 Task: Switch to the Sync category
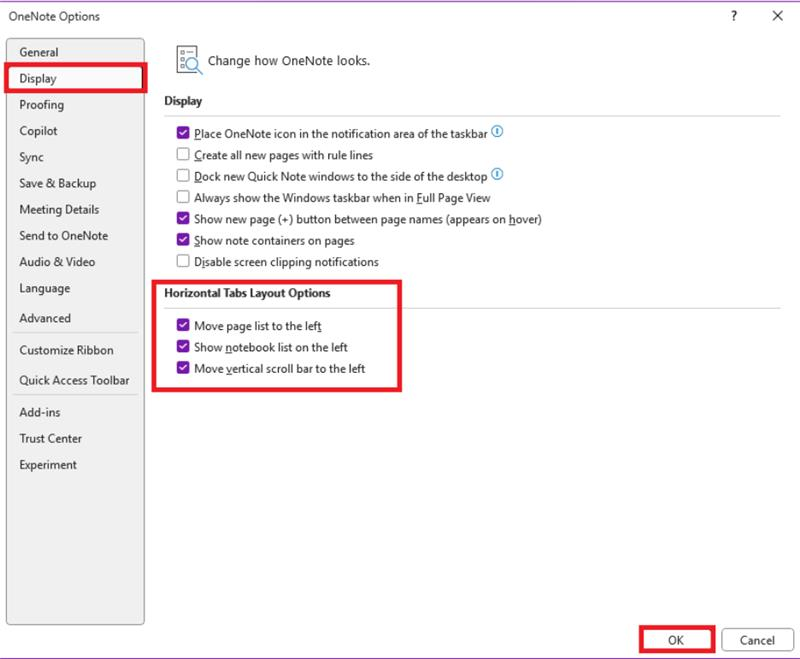point(75,157)
